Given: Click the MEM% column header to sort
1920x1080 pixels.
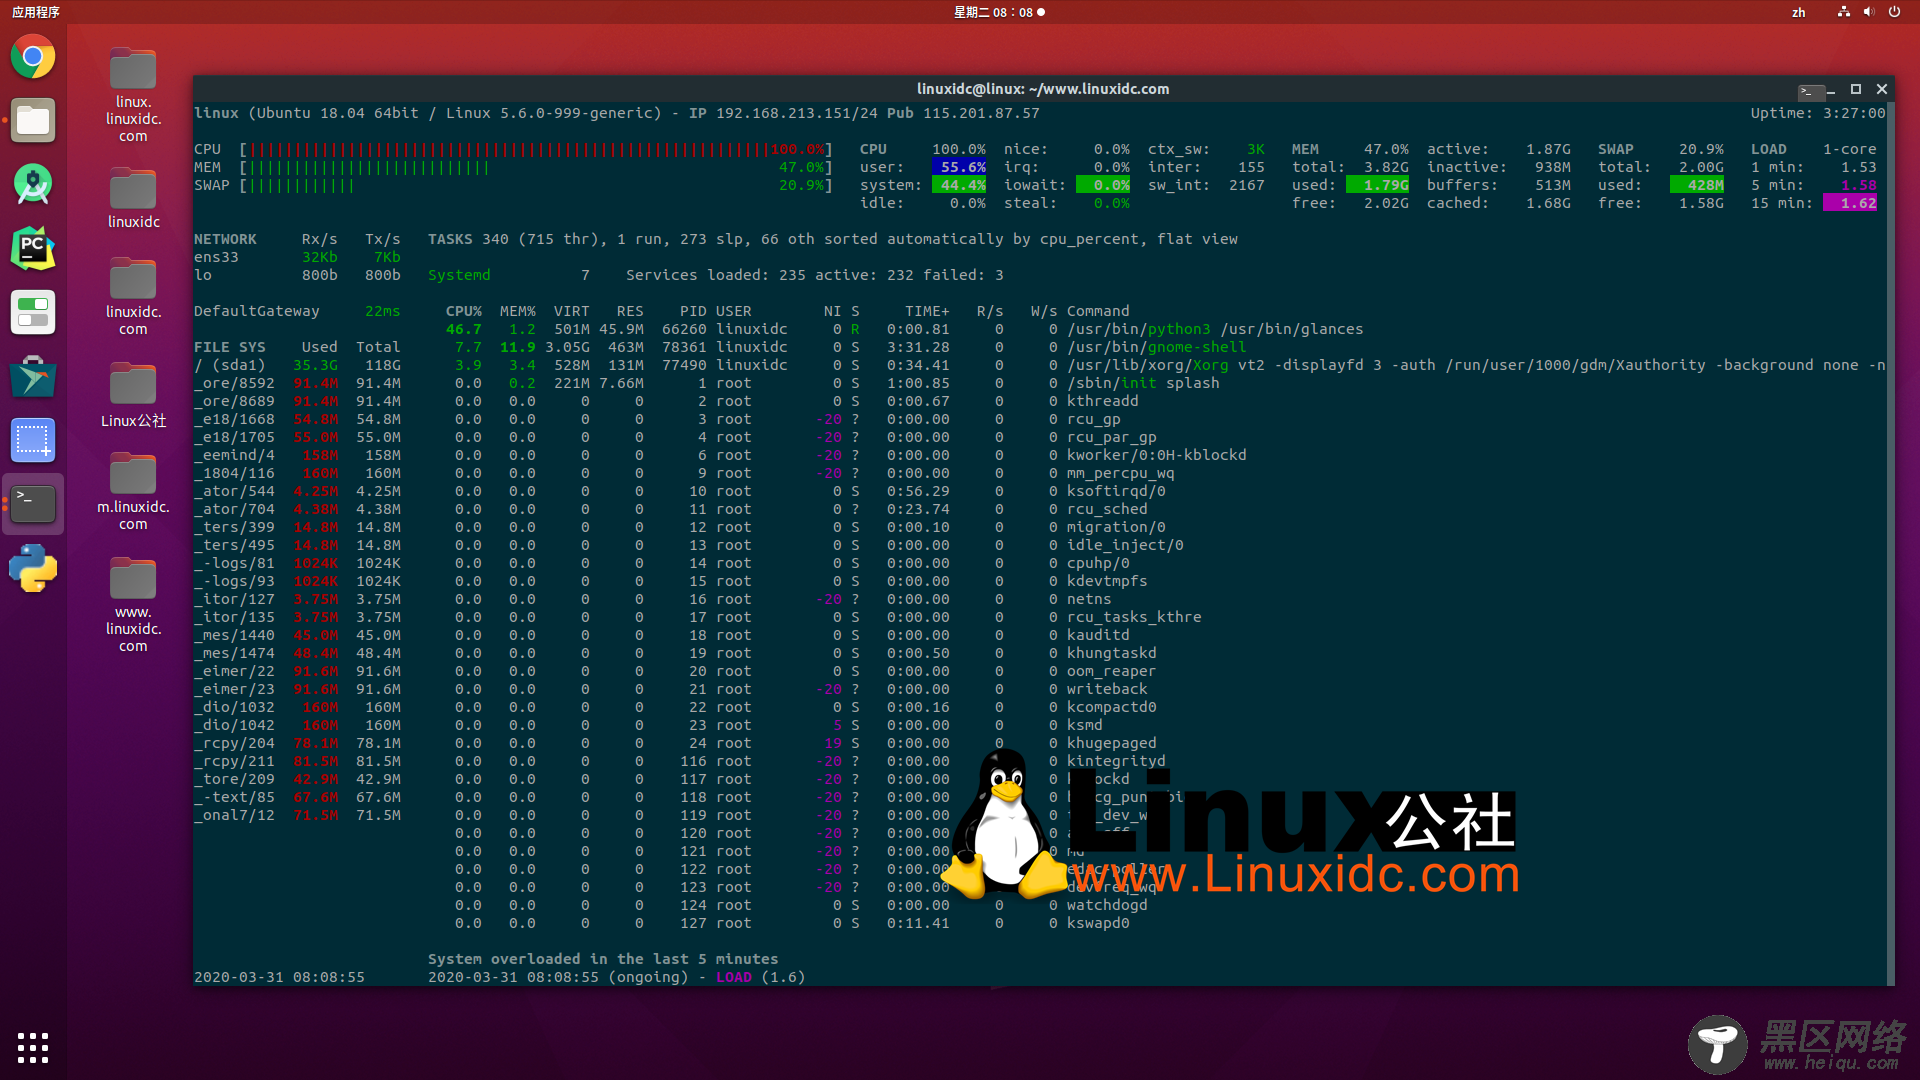Looking at the screenshot, I should (514, 310).
